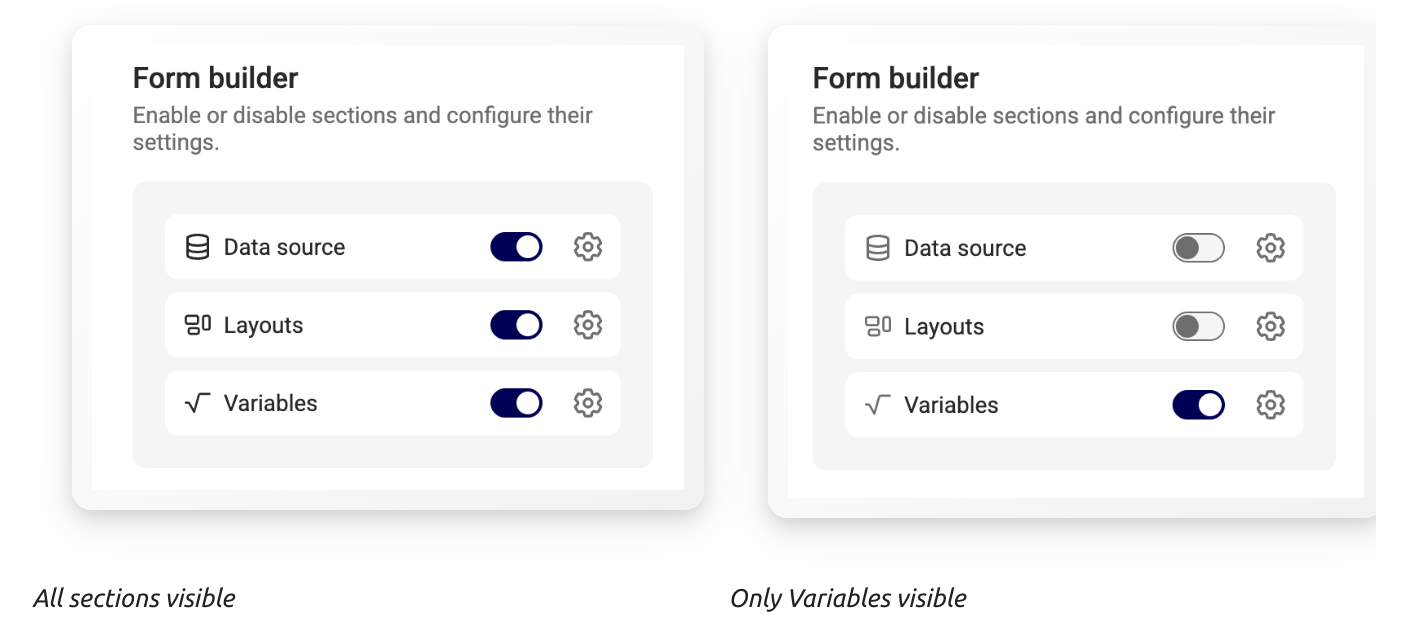Select Data source label in 'All sections visible' panel
Image resolution: width=1410 pixels, height=618 pixels.
point(284,247)
